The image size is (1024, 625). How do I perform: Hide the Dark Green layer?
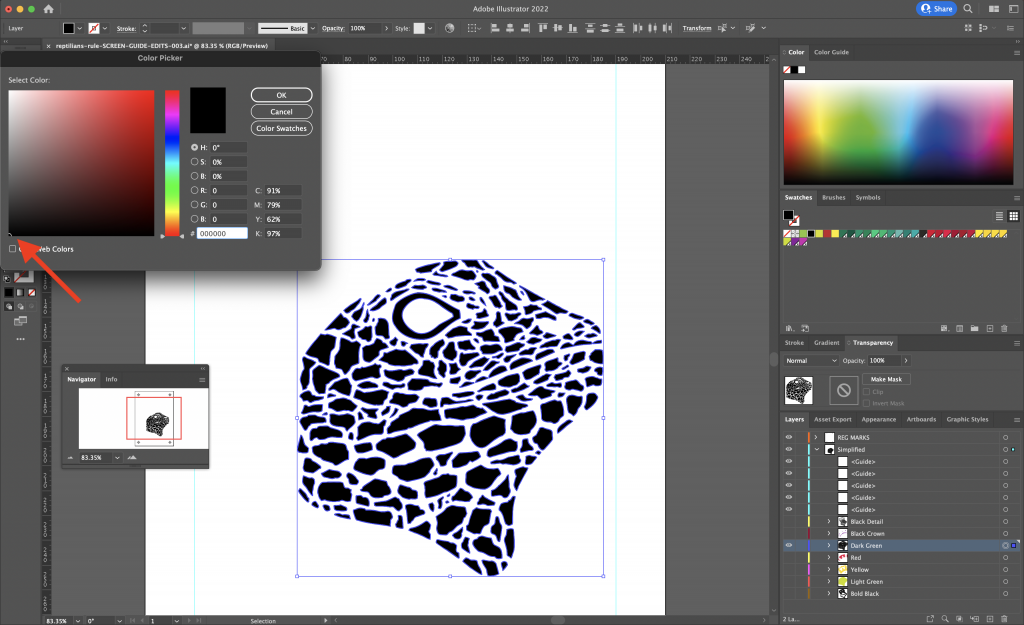click(x=789, y=545)
